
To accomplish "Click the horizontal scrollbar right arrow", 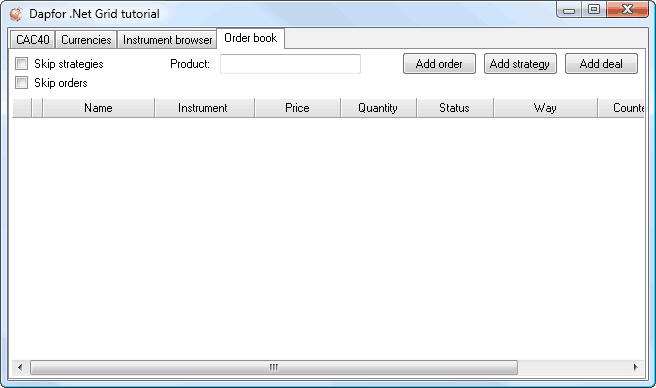I will [x=636, y=367].
